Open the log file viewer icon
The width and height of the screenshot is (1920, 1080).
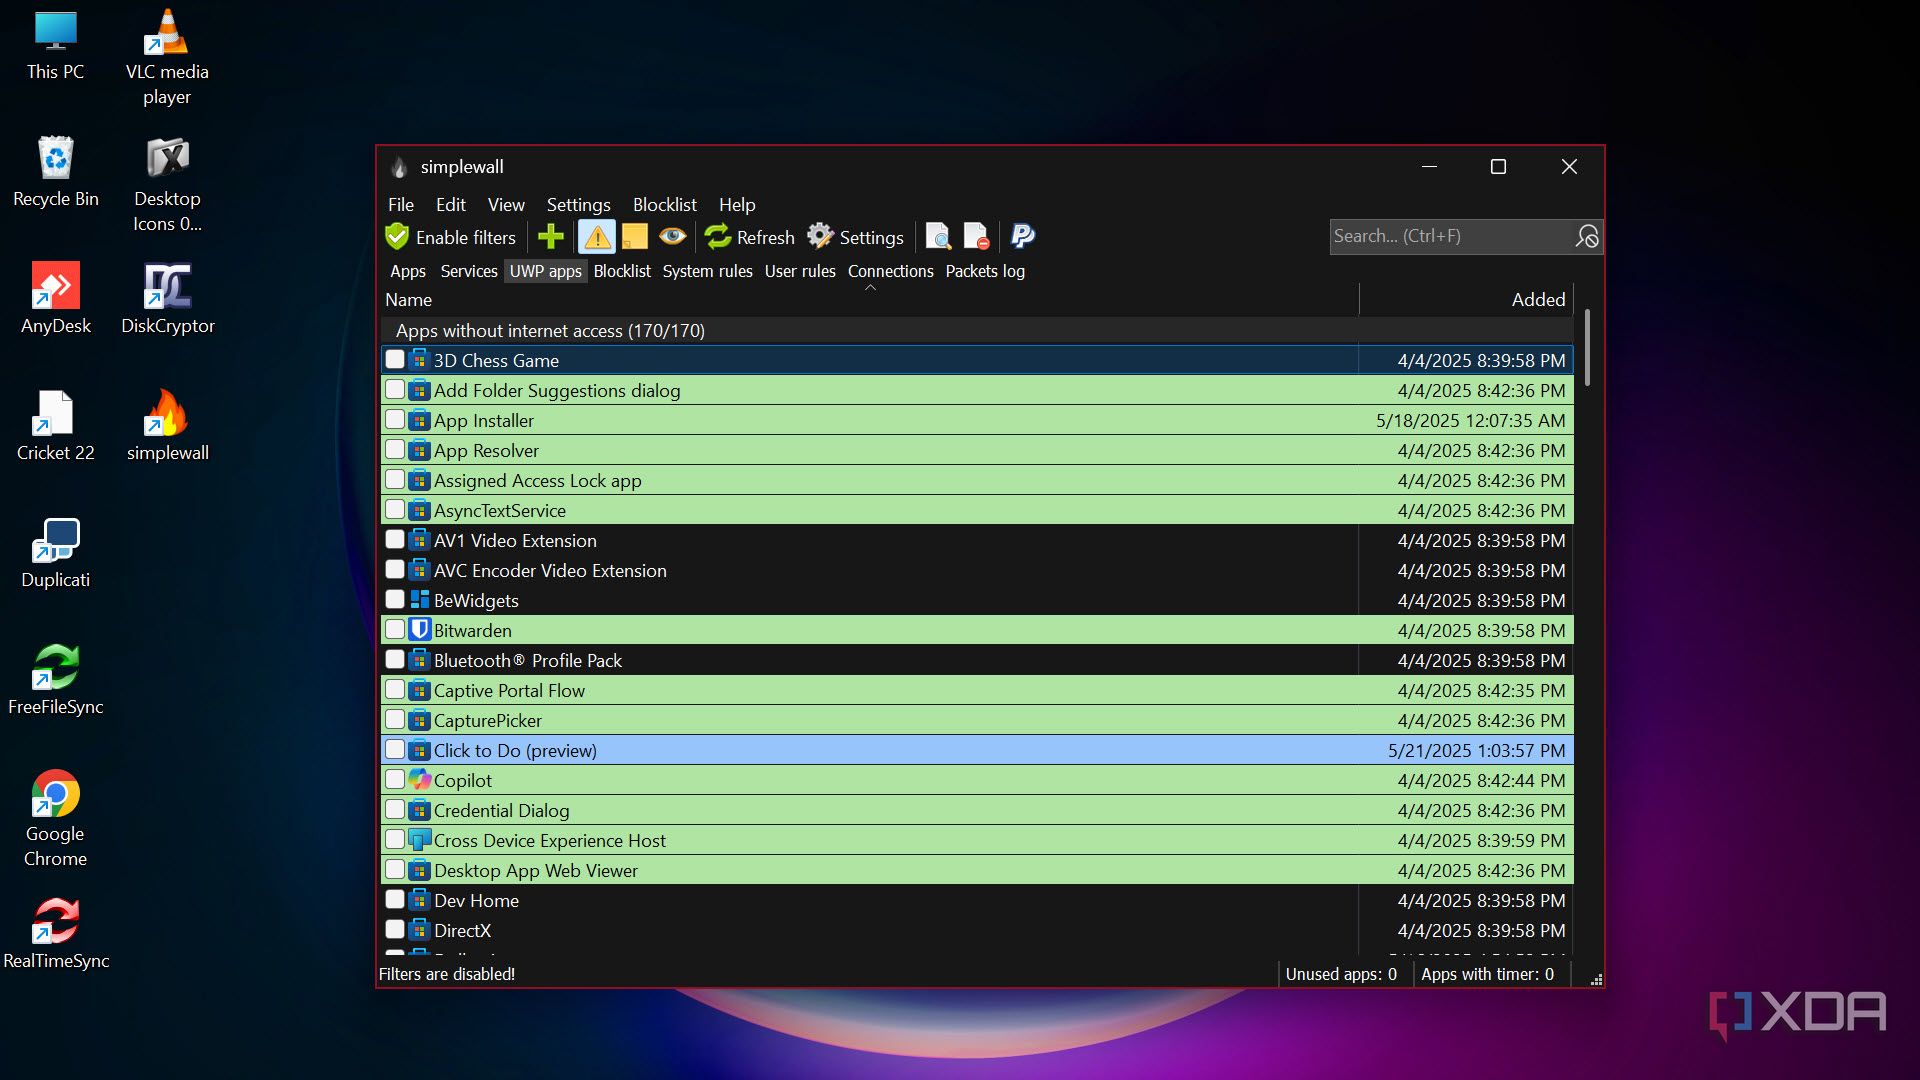pyautogui.click(x=938, y=237)
